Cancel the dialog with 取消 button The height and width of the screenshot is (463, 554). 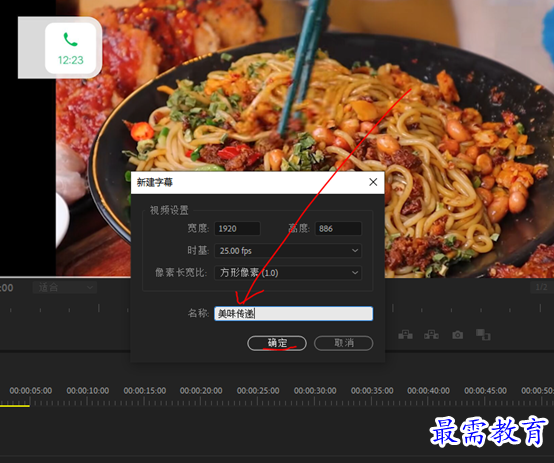coord(343,343)
